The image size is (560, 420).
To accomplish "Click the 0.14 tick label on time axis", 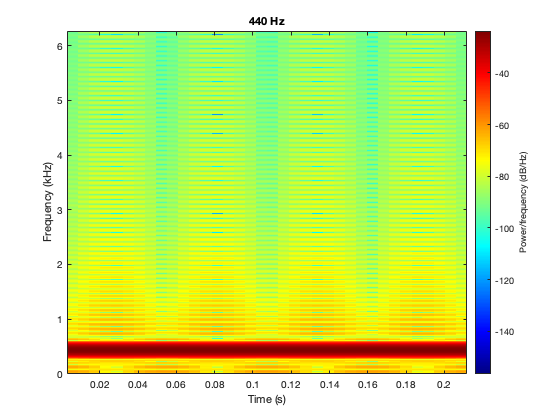I will pos(329,385).
